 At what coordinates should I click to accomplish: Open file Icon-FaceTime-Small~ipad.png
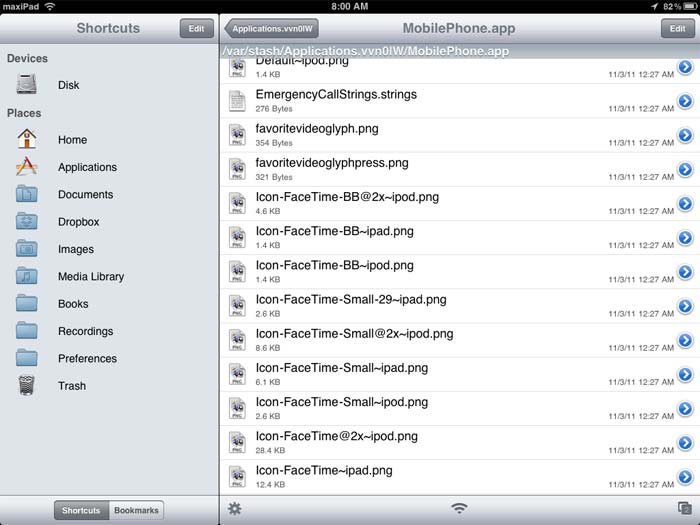460,375
